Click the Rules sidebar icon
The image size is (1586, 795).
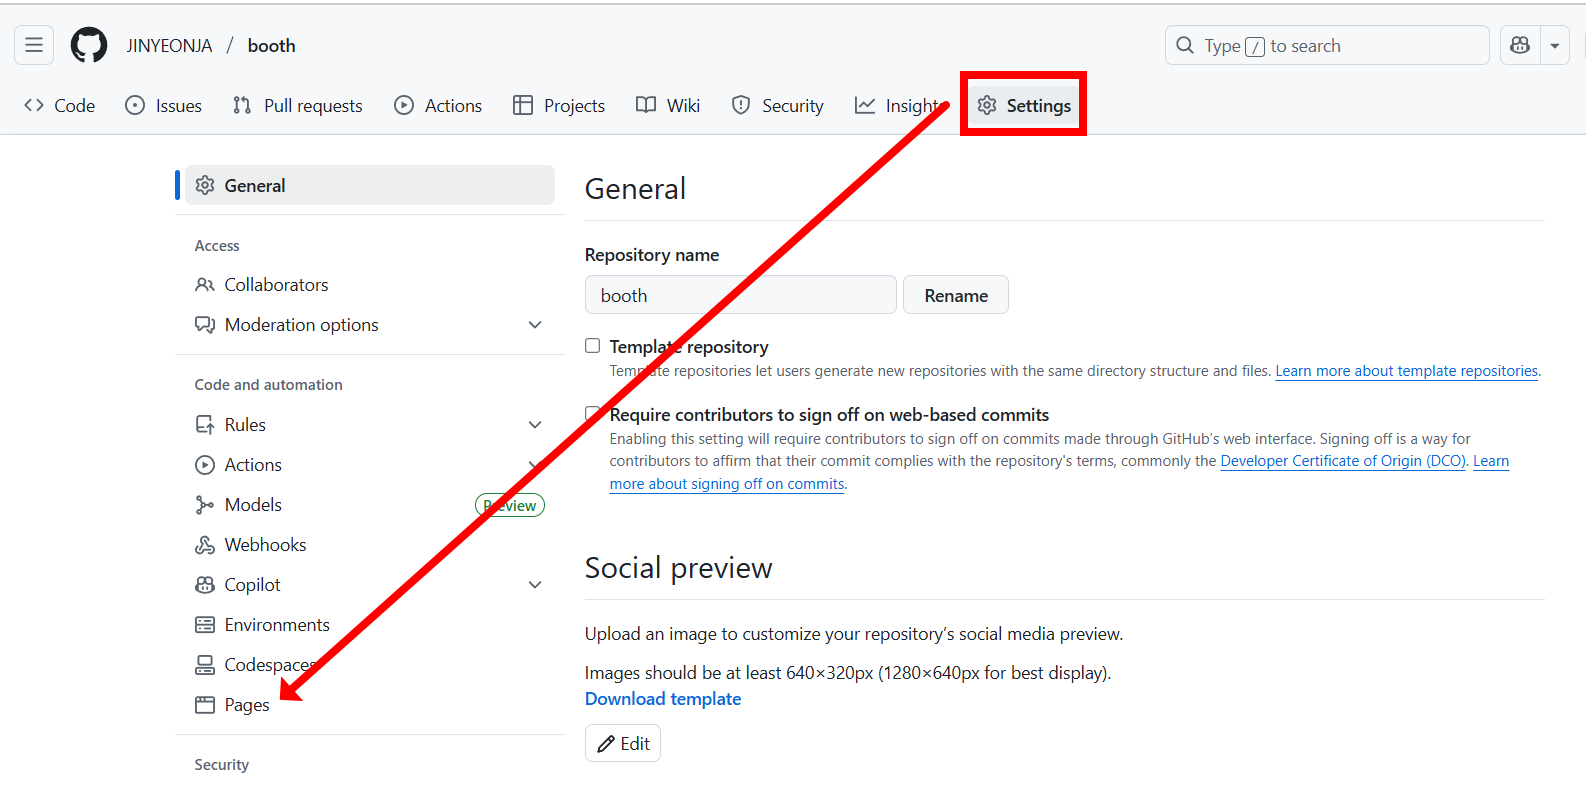coord(205,425)
